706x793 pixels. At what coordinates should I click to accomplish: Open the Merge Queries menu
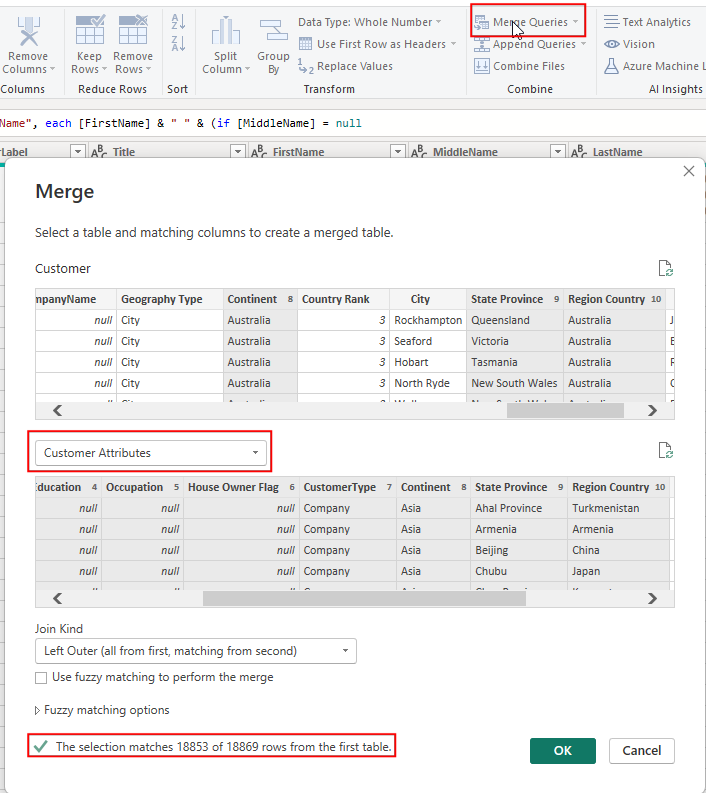point(528,21)
